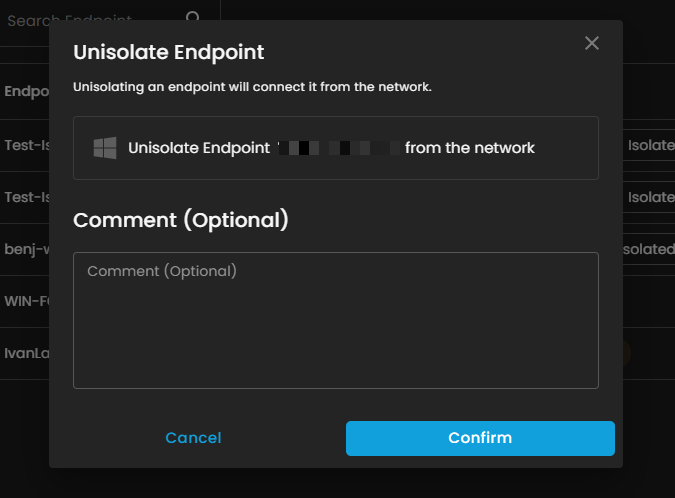
Task: Focus the Comment (Optional) text area
Action: pos(336,320)
